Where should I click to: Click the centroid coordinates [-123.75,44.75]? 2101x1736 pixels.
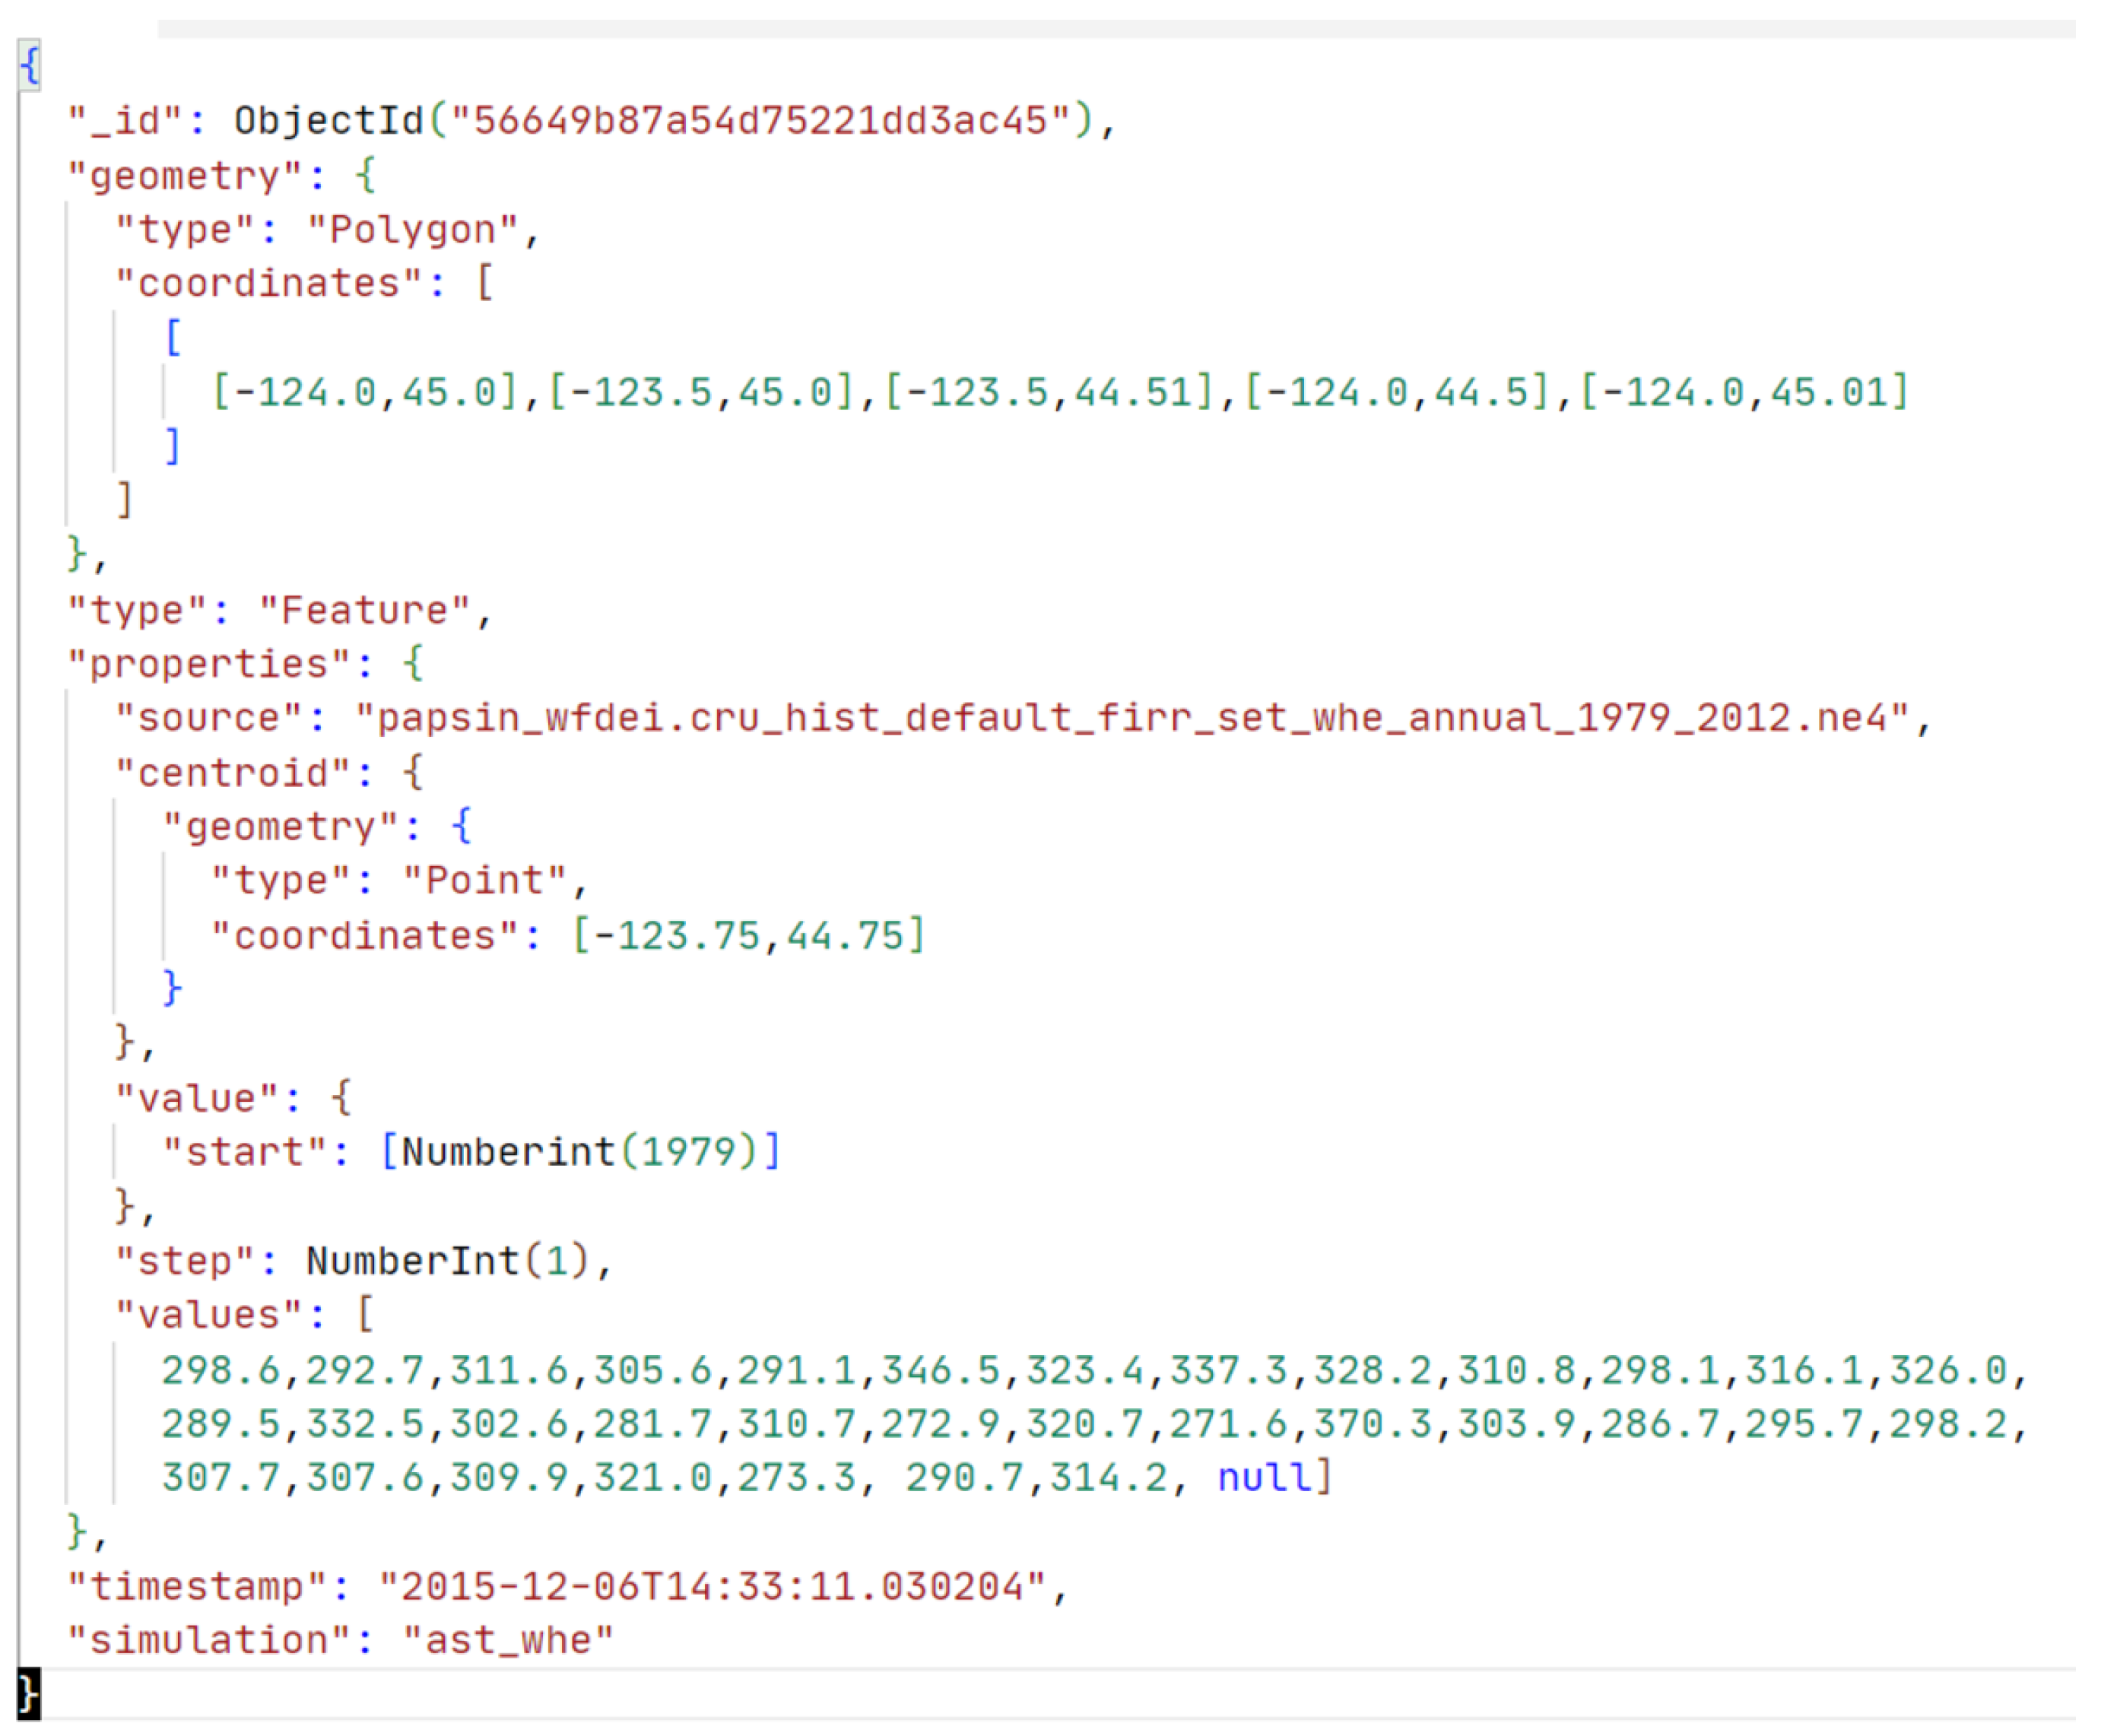click(x=749, y=936)
